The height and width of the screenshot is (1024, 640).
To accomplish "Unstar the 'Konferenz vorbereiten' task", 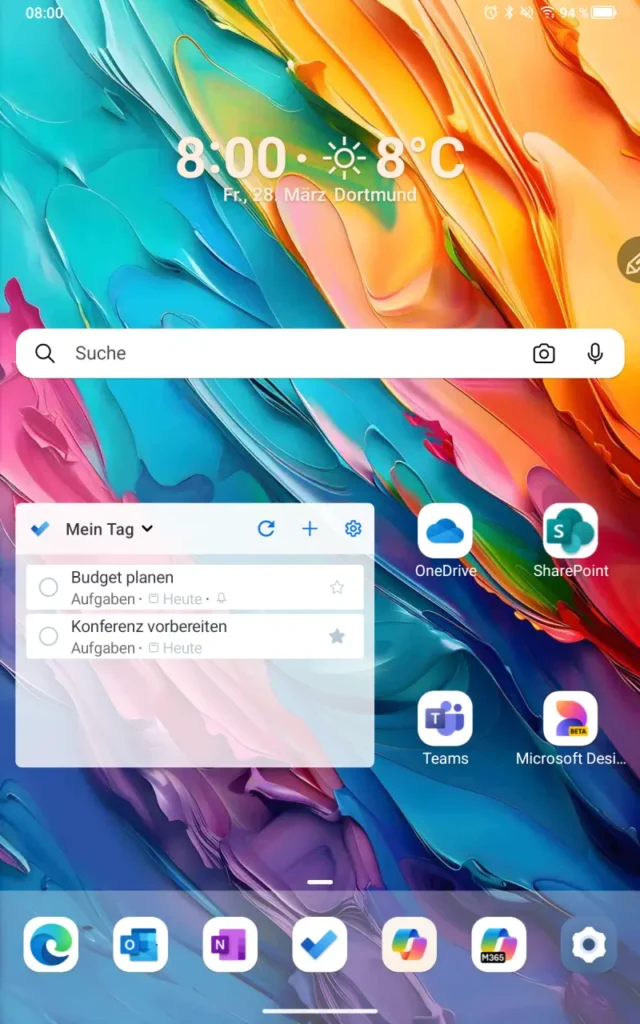I will (x=337, y=637).
